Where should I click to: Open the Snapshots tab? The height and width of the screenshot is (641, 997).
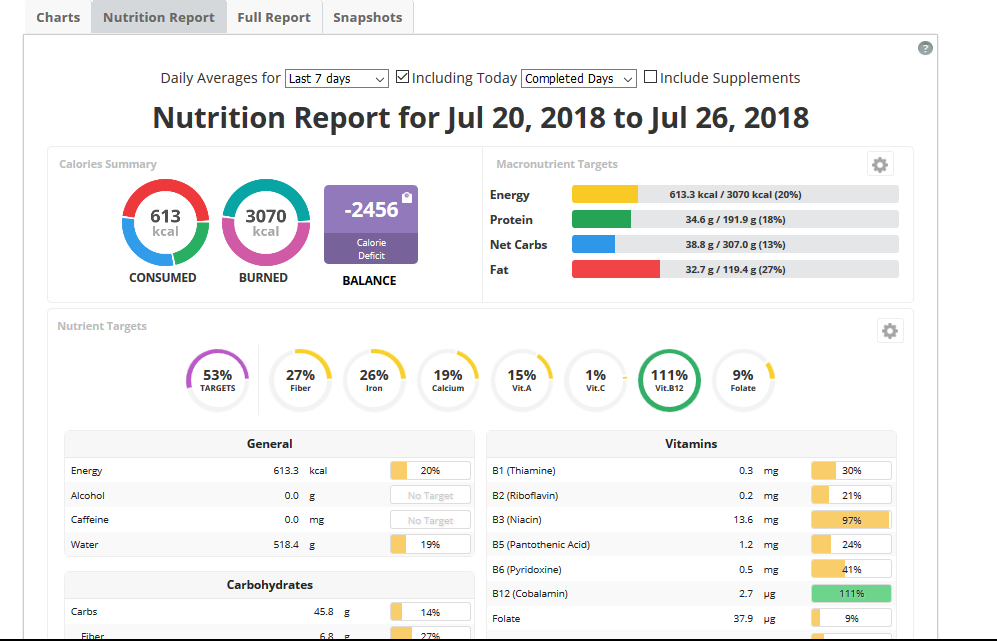(x=368, y=17)
